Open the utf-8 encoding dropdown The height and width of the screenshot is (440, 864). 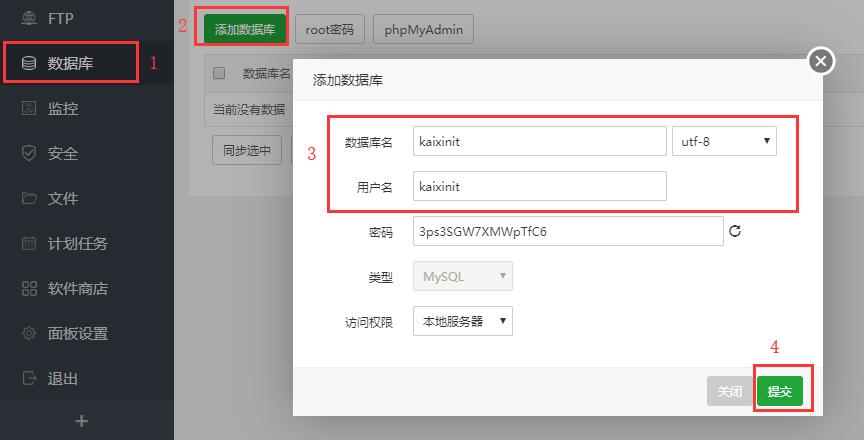(x=724, y=141)
